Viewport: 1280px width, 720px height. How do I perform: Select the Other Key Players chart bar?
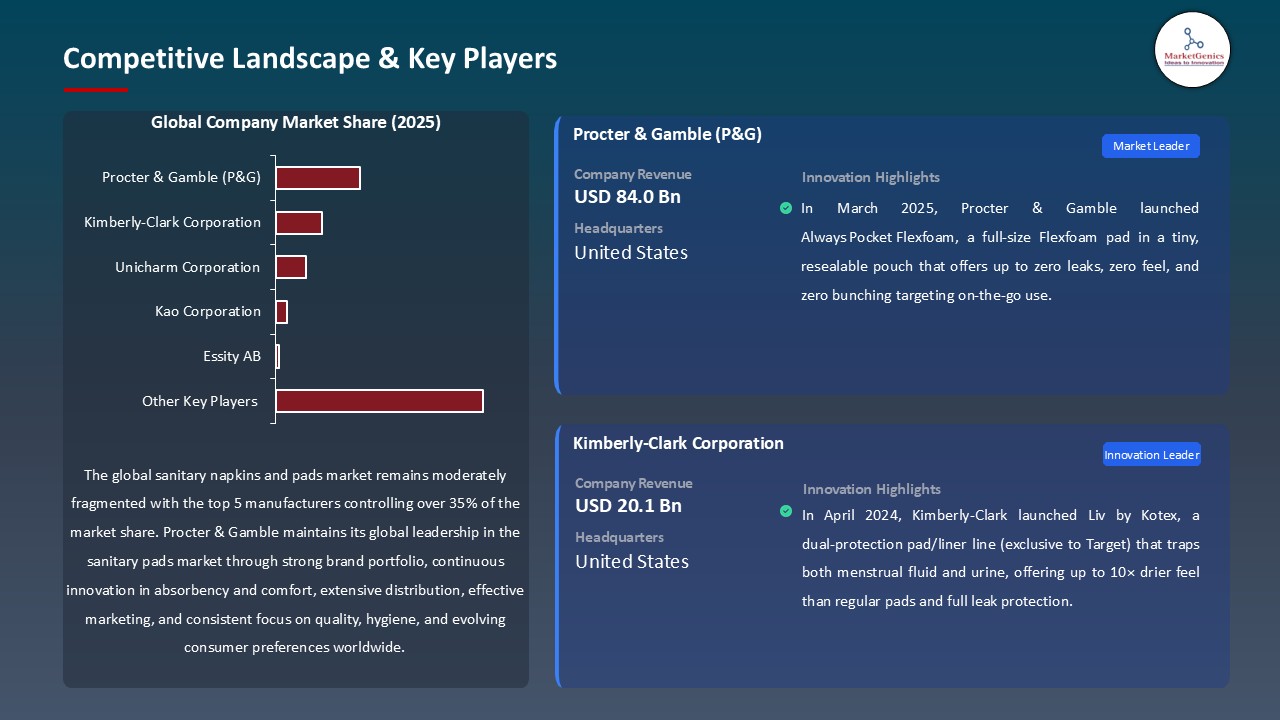pyautogui.click(x=379, y=401)
